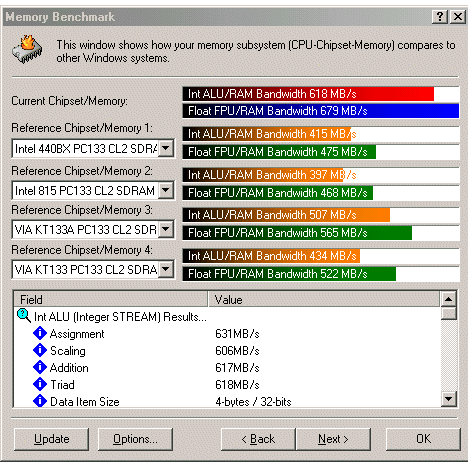Click the info icon next to Triad
This screenshot has height=464, width=468.
click(x=40, y=384)
